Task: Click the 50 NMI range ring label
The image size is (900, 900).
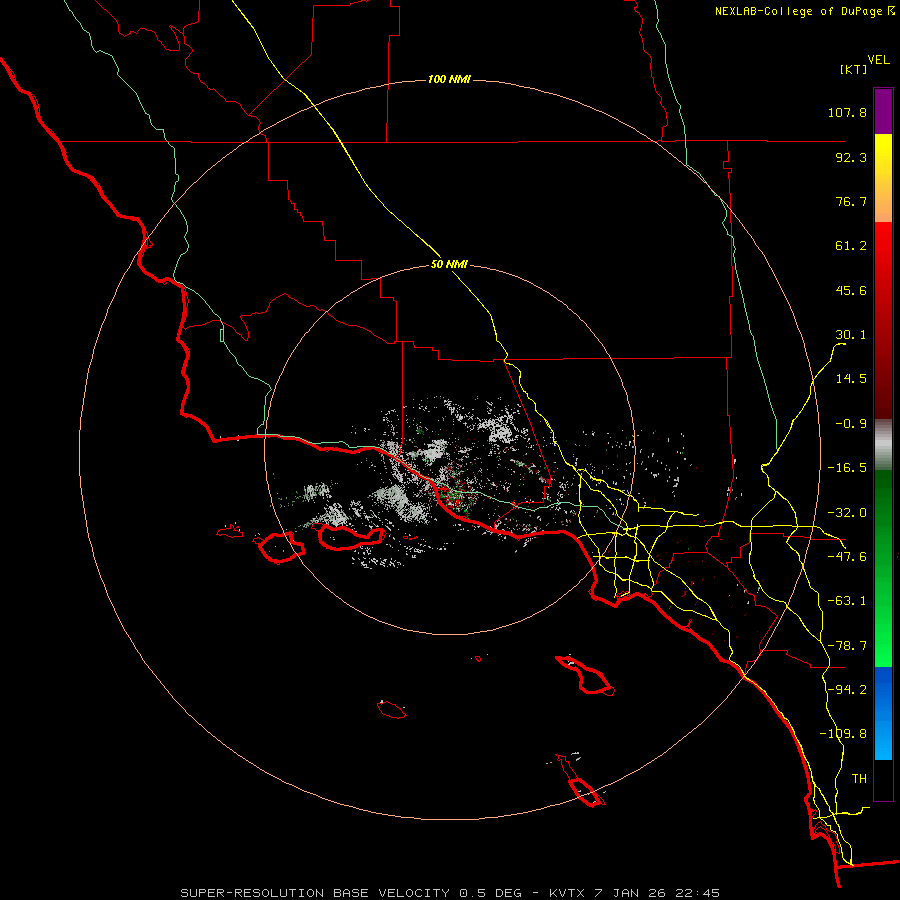Action: coord(449,264)
